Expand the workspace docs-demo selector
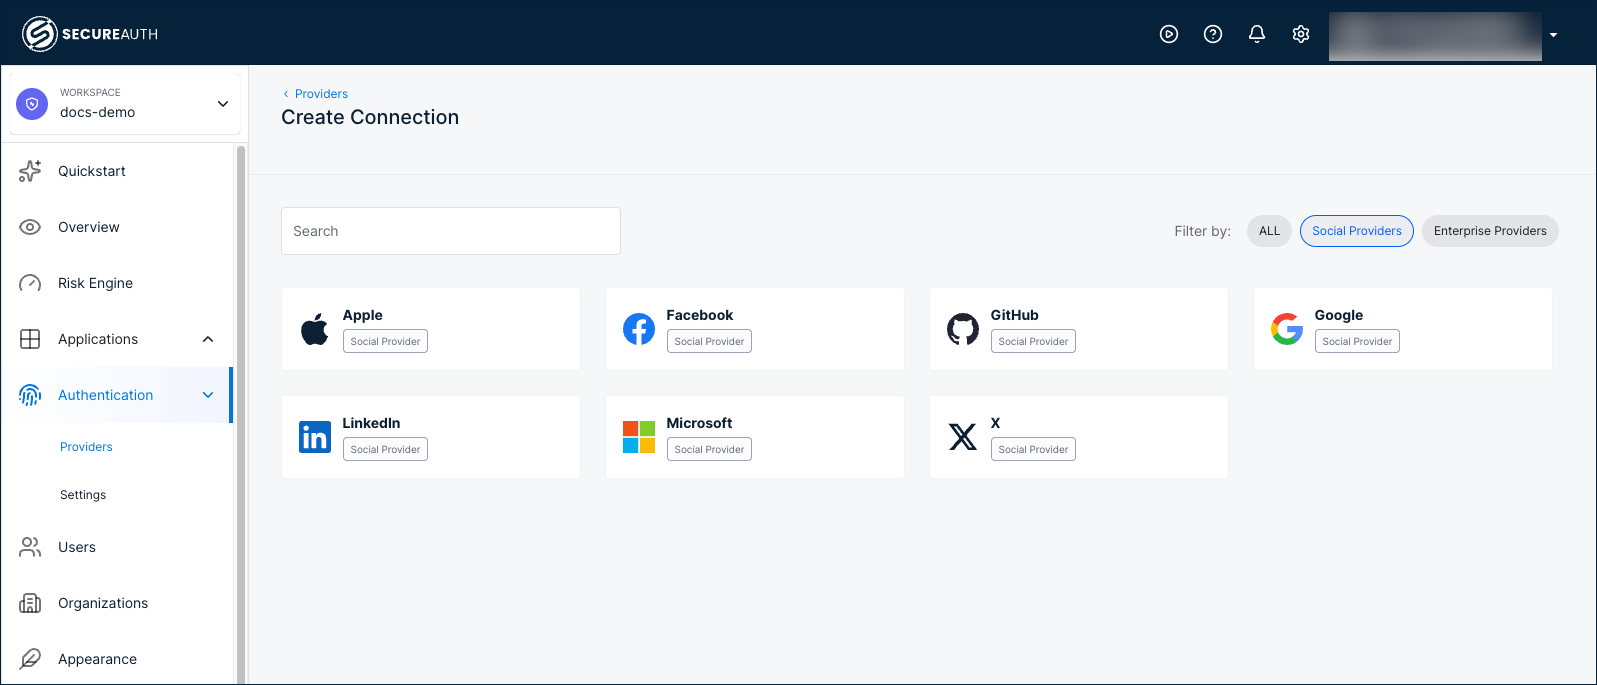The width and height of the screenshot is (1597, 685). [222, 103]
